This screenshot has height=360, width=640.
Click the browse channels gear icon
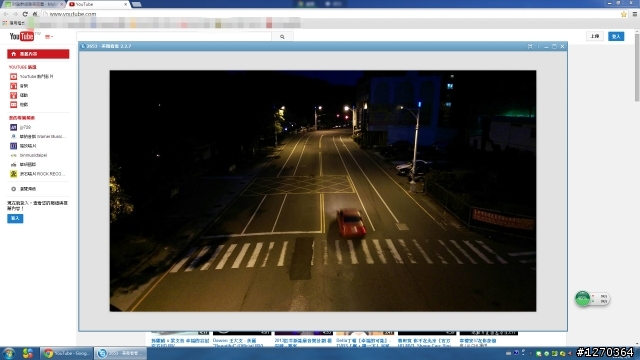pyautogui.click(x=13, y=189)
